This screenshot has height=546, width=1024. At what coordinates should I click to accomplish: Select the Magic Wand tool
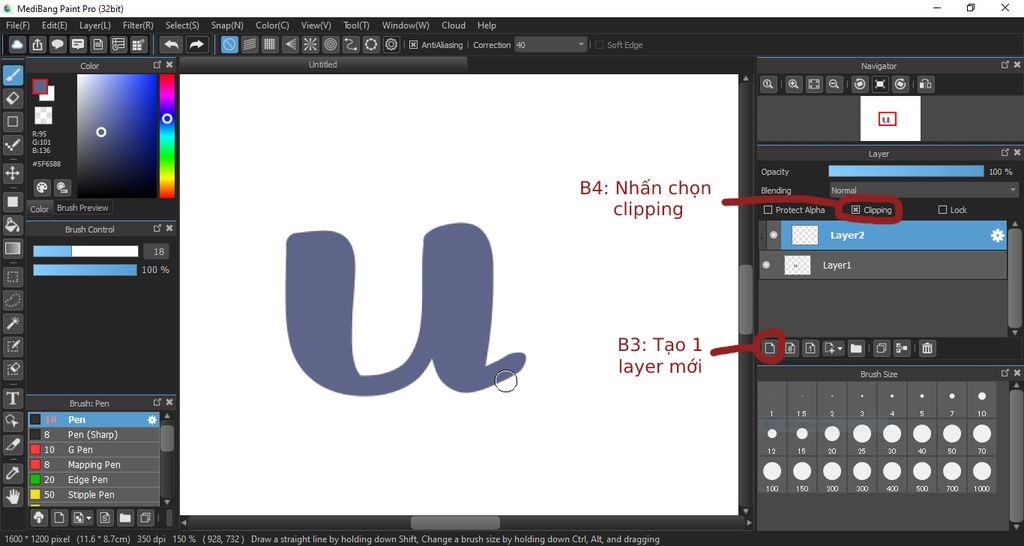click(x=12, y=323)
